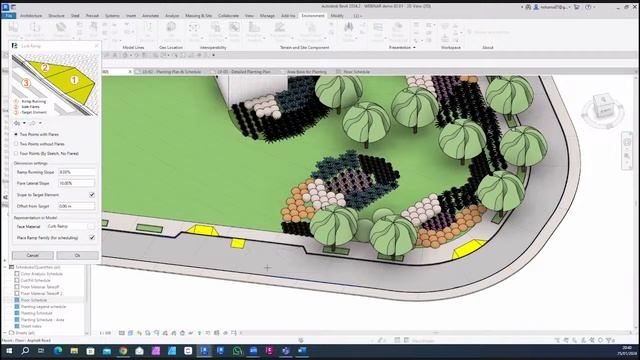Edit the Offset from Target field

(77, 206)
